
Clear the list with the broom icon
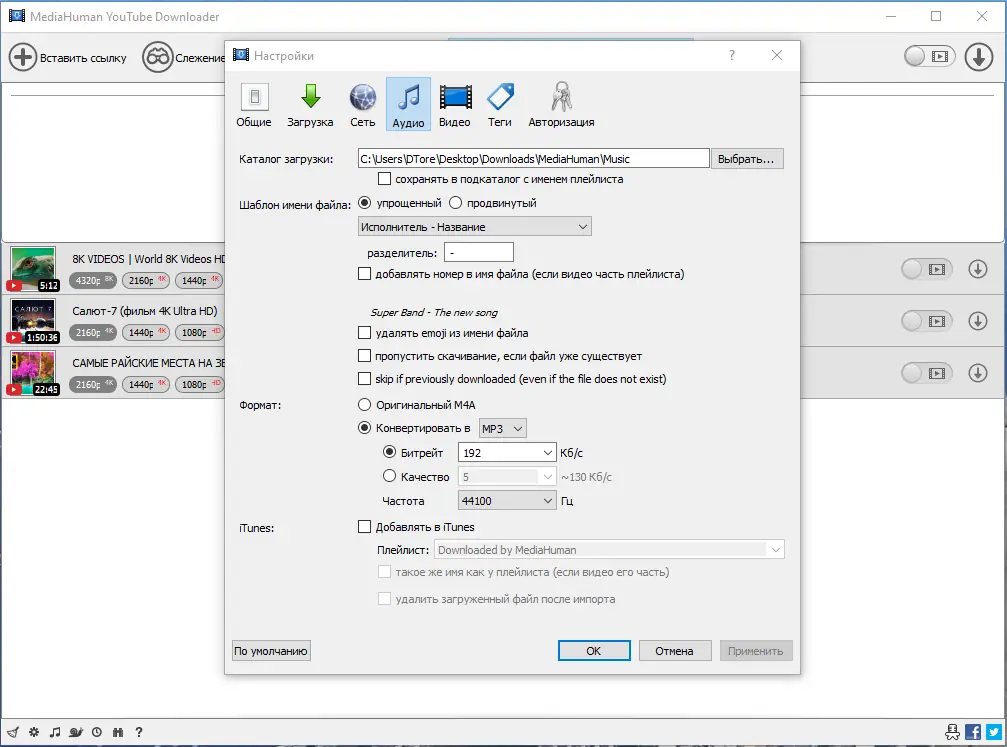pyautogui.click(x=13, y=732)
